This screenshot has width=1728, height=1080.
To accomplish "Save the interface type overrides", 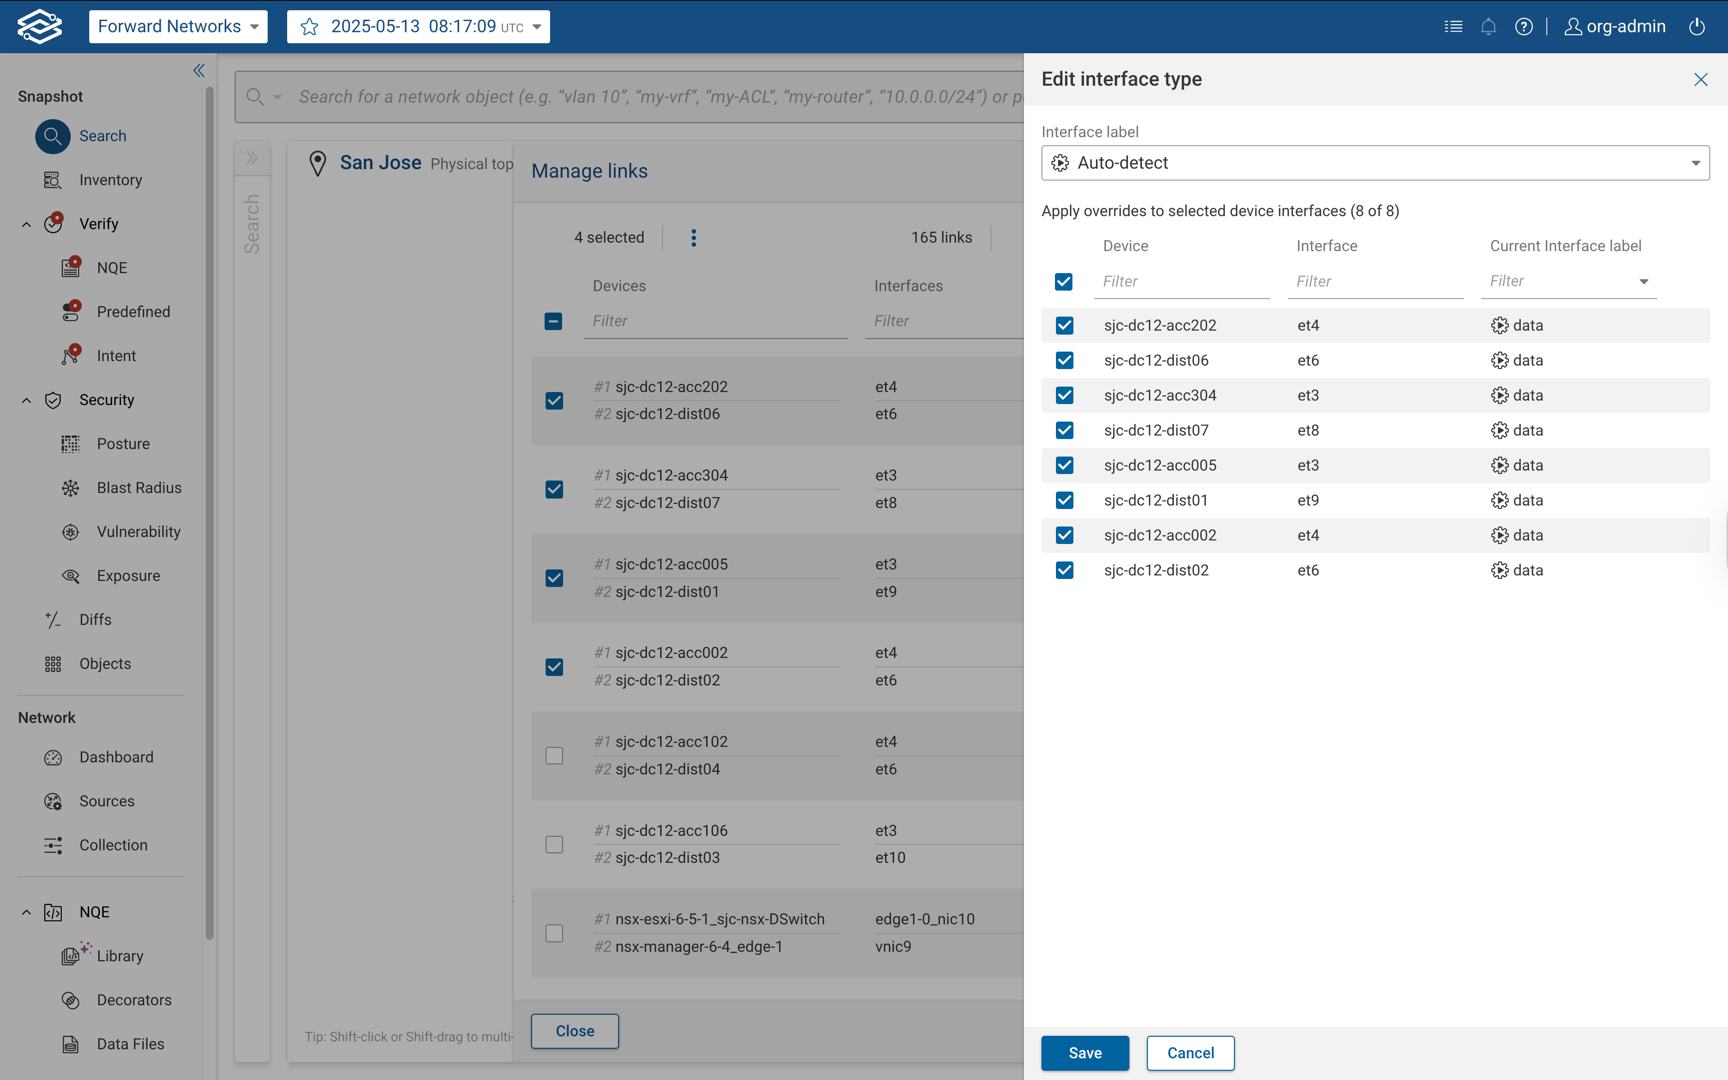I will pyautogui.click(x=1084, y=1053).
